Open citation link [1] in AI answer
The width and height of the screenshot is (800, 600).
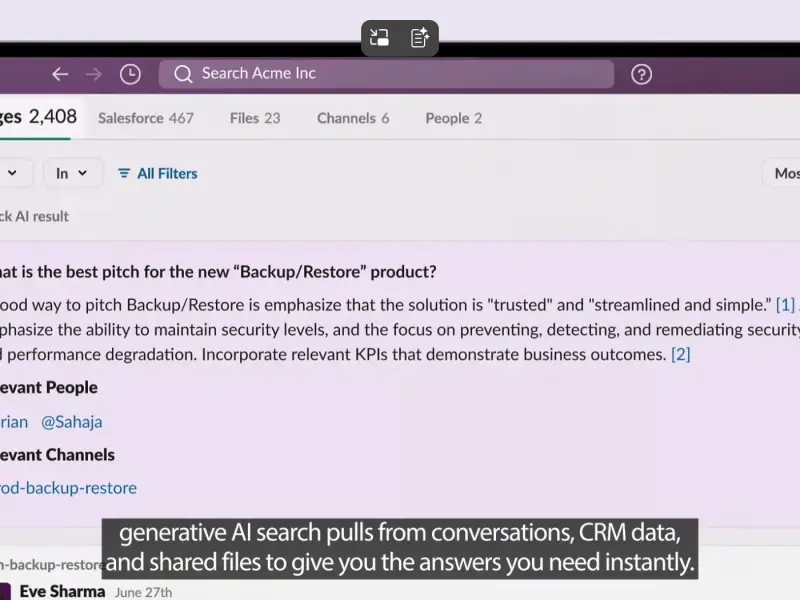tap(785, 304)
